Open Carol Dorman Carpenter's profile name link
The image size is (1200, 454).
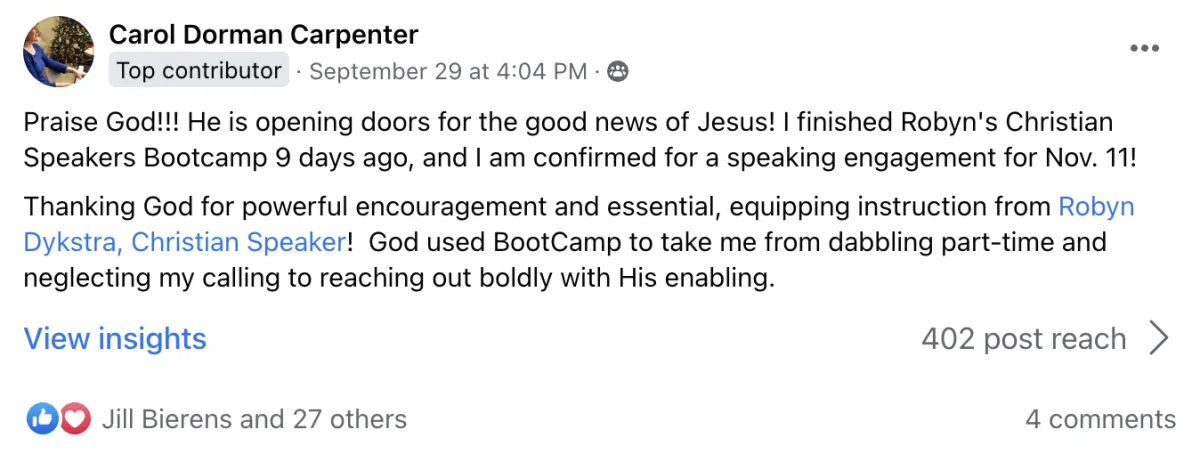pos(263,35)
